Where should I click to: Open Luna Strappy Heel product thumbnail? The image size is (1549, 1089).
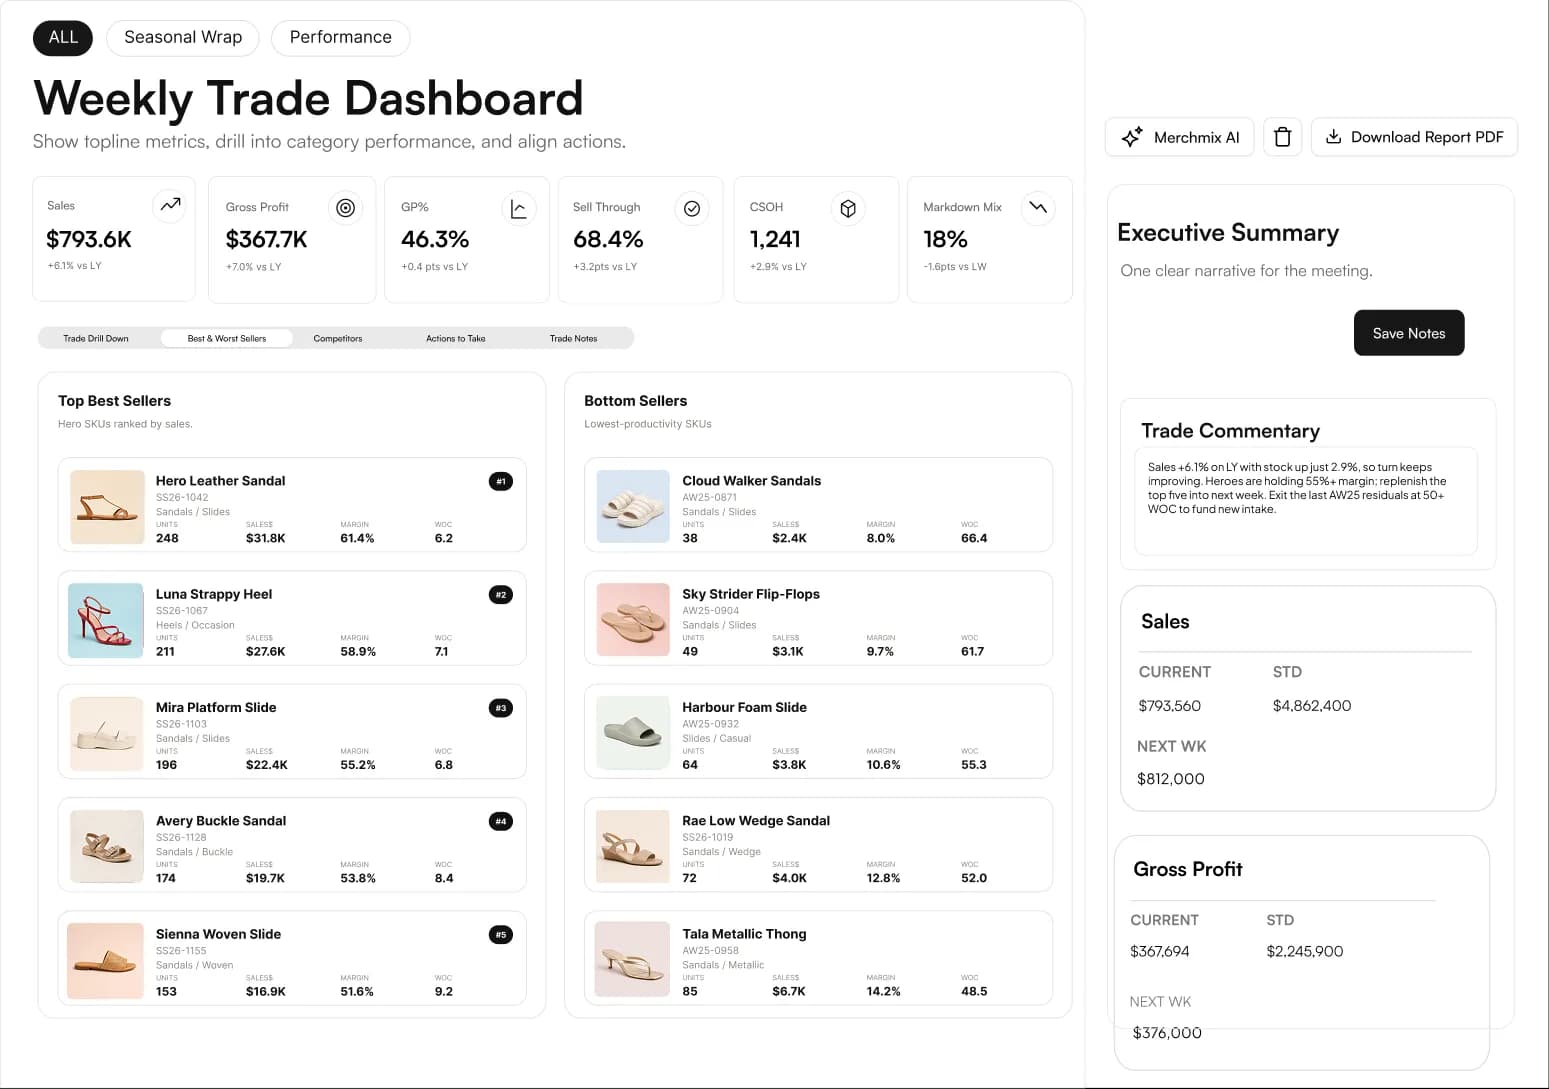106,620
